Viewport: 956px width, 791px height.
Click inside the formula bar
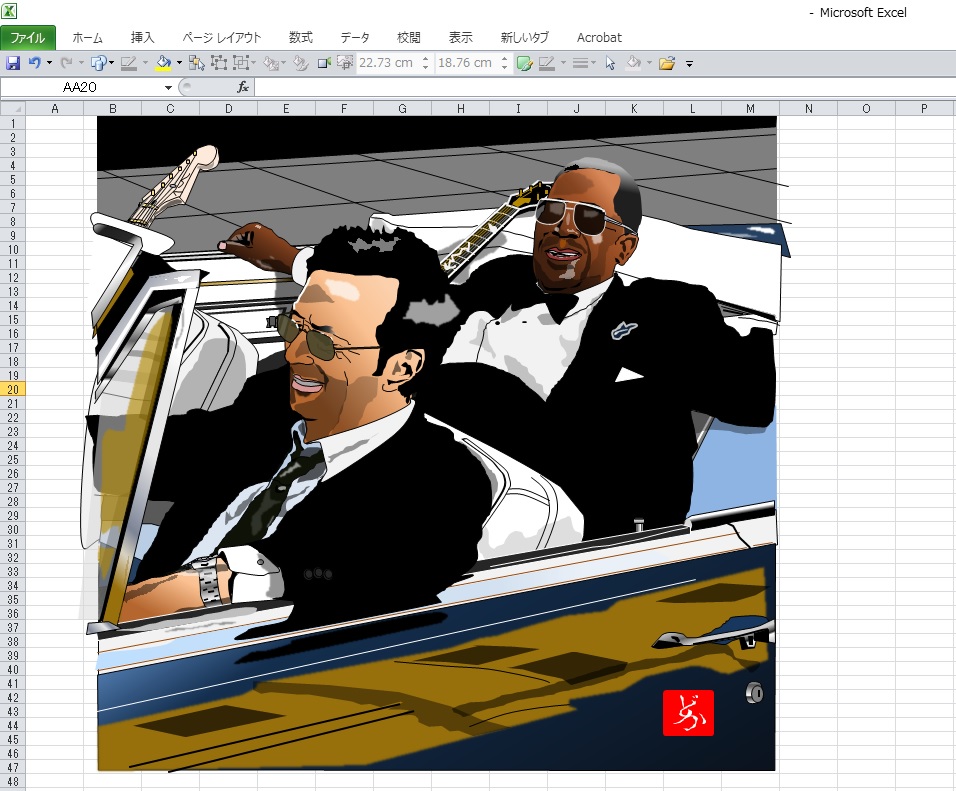pyautogui.click(x=604, y=87)
